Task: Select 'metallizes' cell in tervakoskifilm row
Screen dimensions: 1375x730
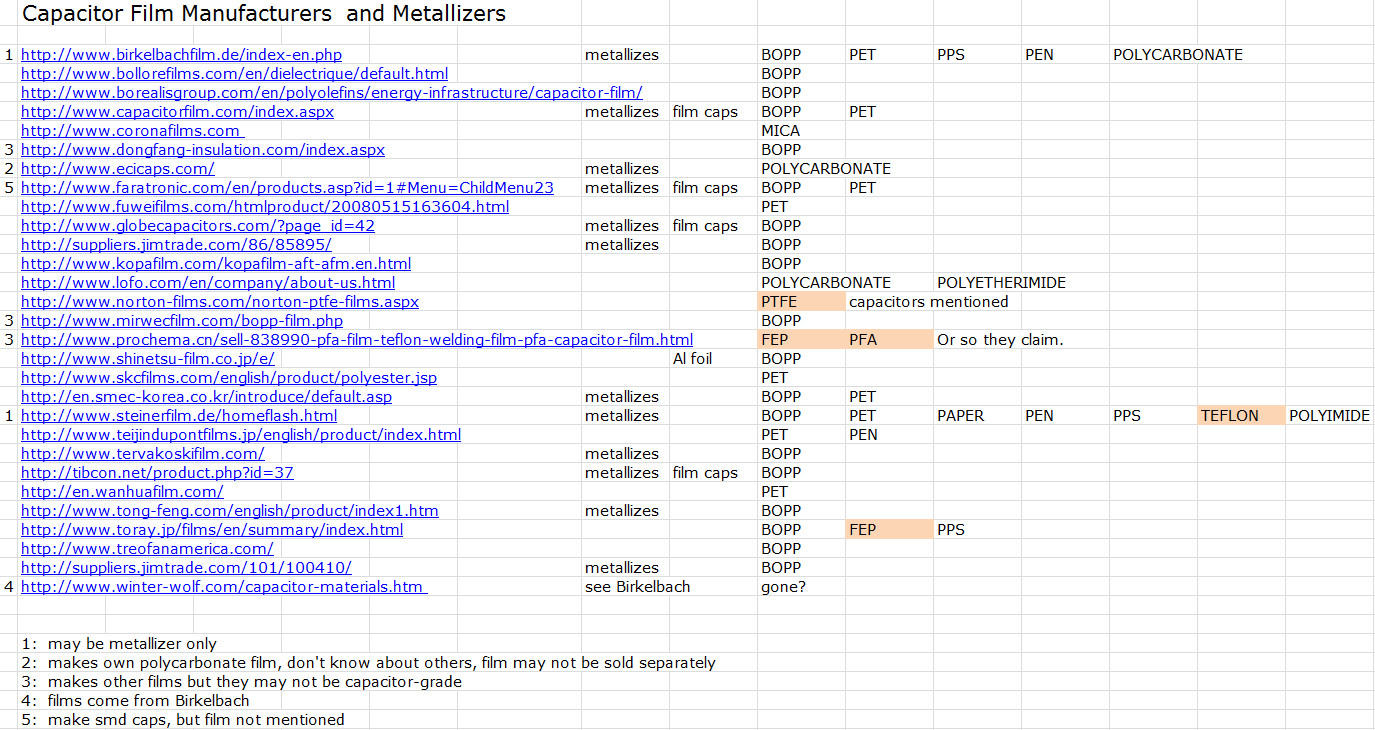Action: [x=622, y=454]
